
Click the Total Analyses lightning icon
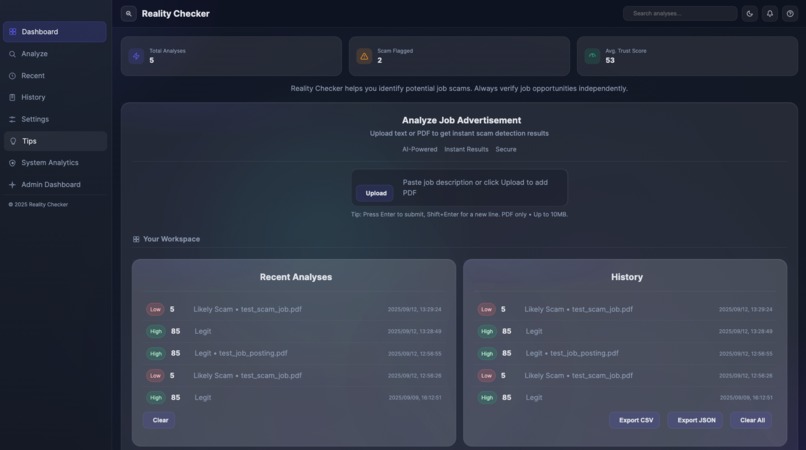(136, 56)
